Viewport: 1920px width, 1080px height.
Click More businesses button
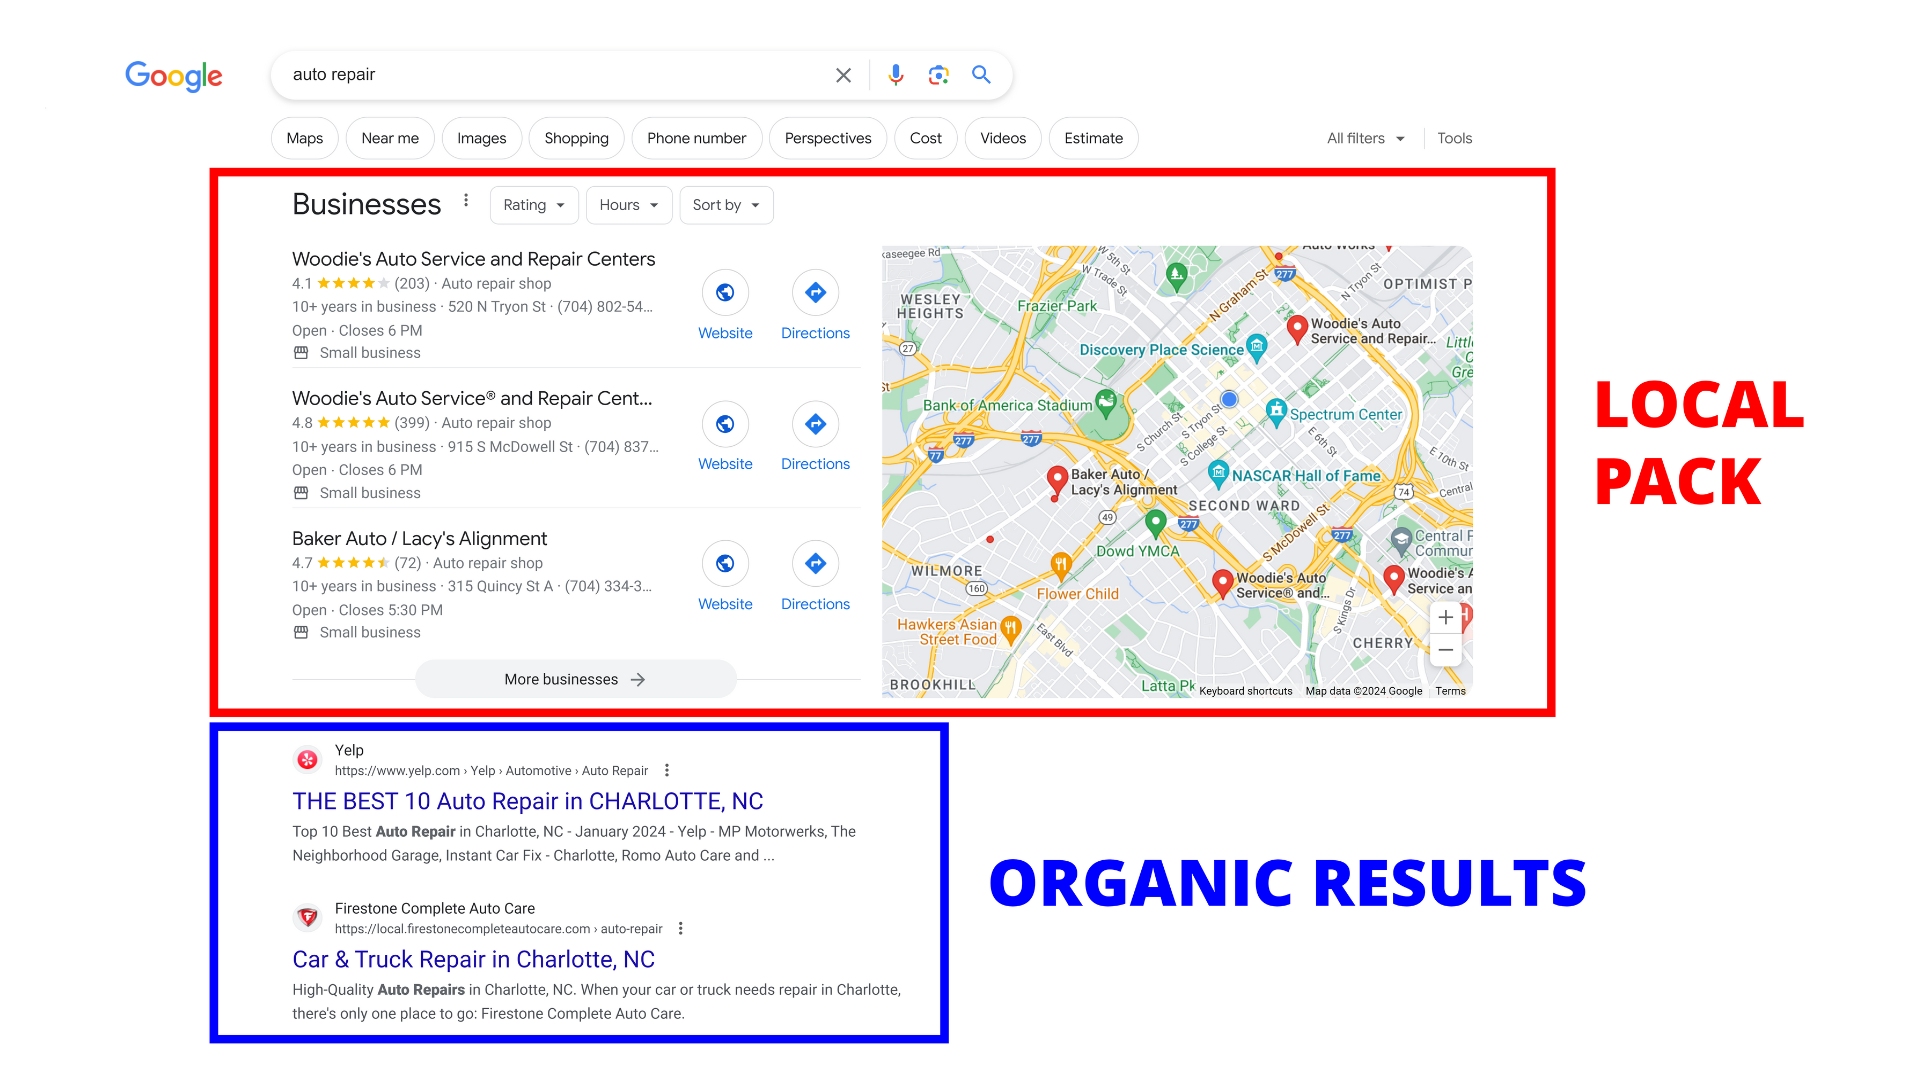[576, 679]
